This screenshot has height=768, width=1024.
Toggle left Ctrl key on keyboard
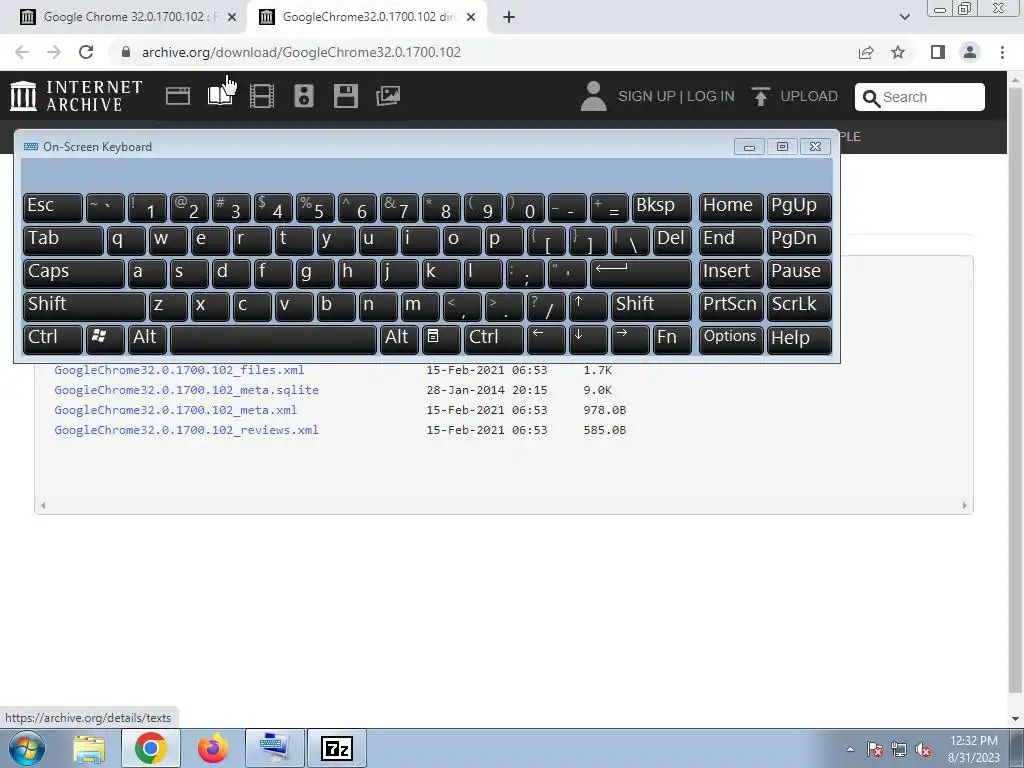click(x=52, y=338)
